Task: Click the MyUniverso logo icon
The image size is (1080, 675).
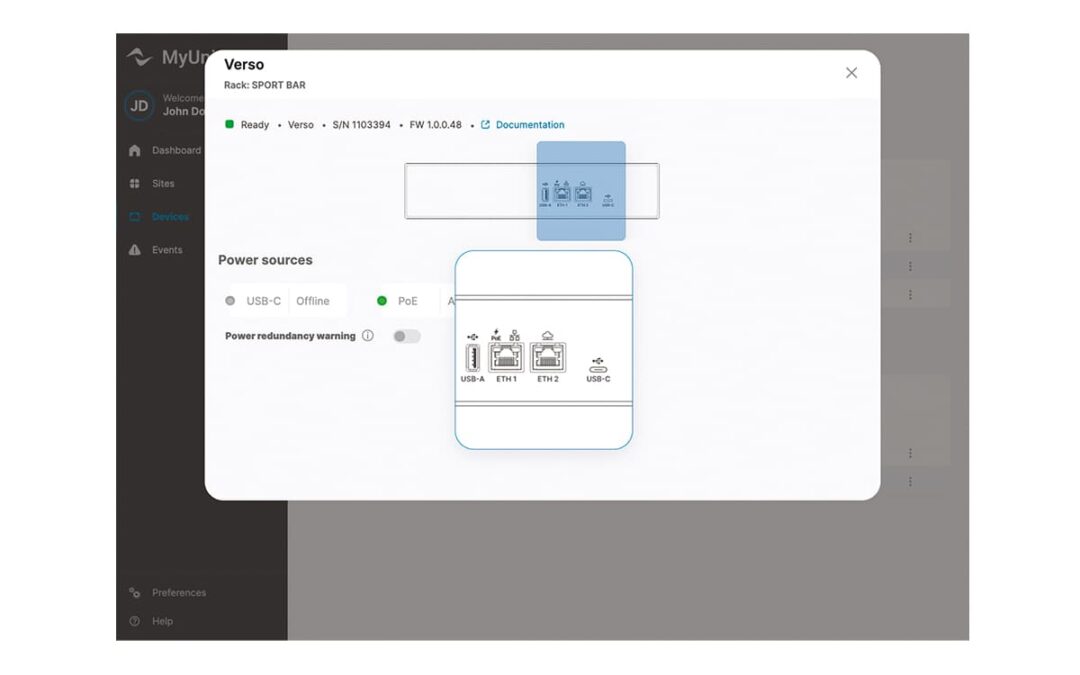Action: 140,56
